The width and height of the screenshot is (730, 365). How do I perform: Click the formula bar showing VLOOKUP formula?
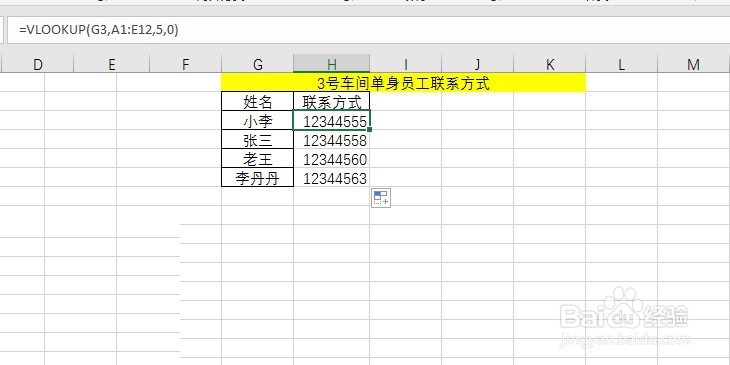point(368,30)
